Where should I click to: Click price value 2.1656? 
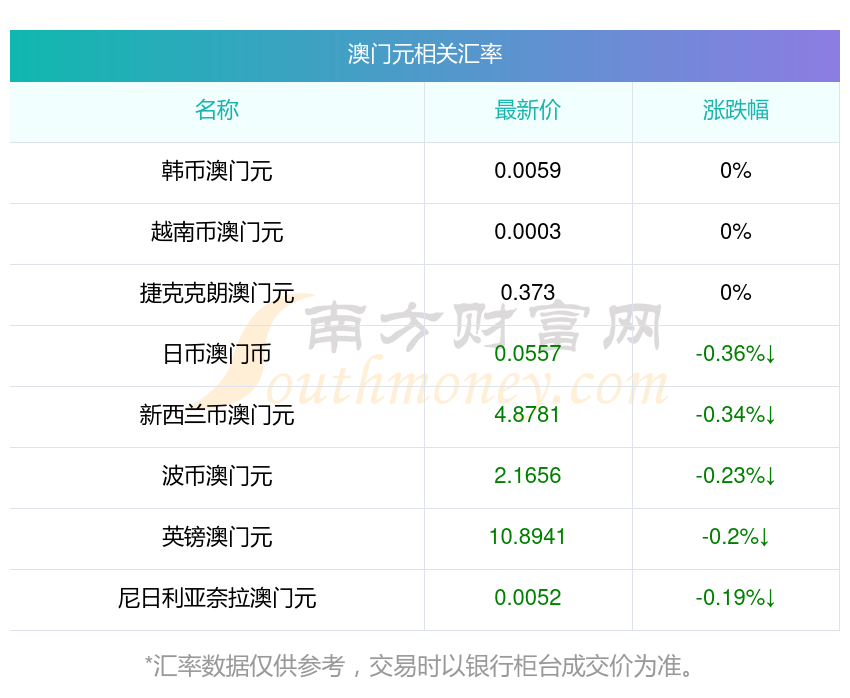click(527, 476)
